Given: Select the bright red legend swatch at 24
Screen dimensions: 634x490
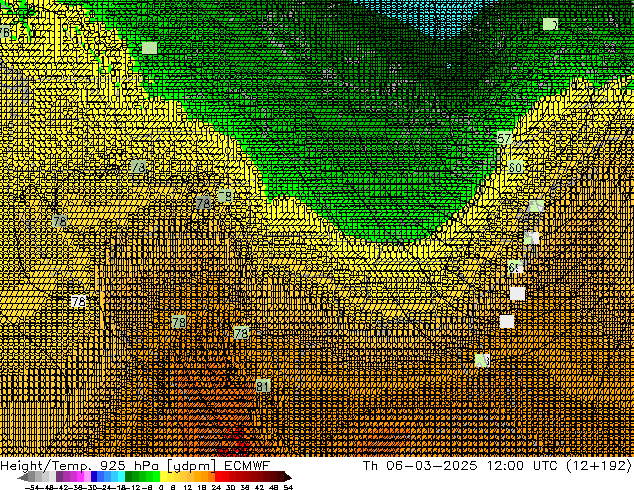Looking at the screenshot, I should (218, 477).
